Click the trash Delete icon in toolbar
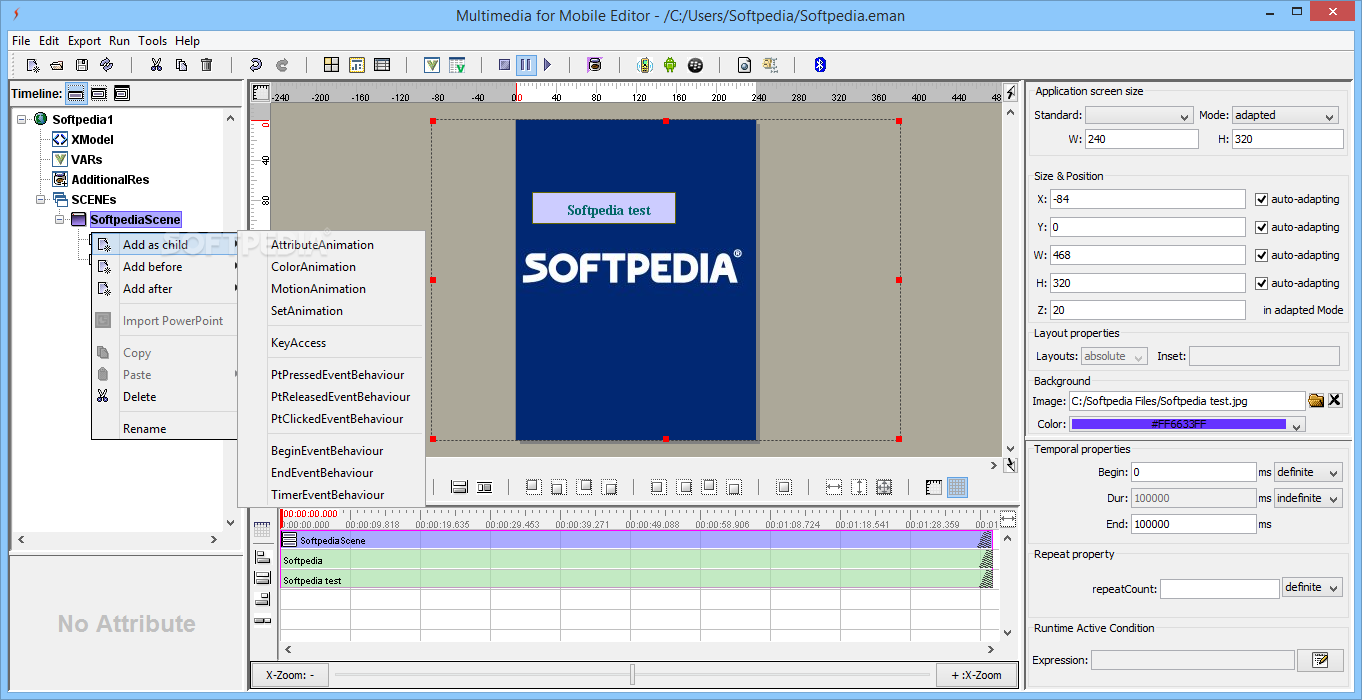Image resolution: width=1362 pixels, height=700 pixels. click(x=207, y=65)
